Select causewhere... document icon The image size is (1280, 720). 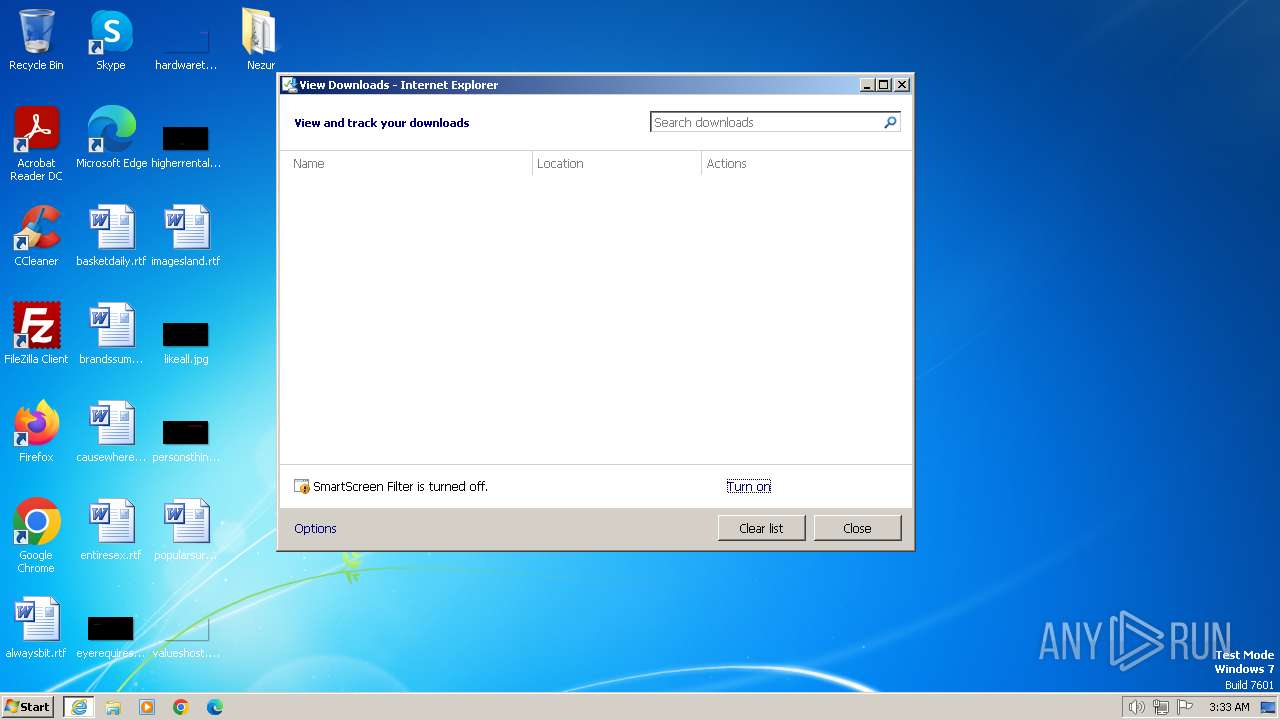click(111, 431)
